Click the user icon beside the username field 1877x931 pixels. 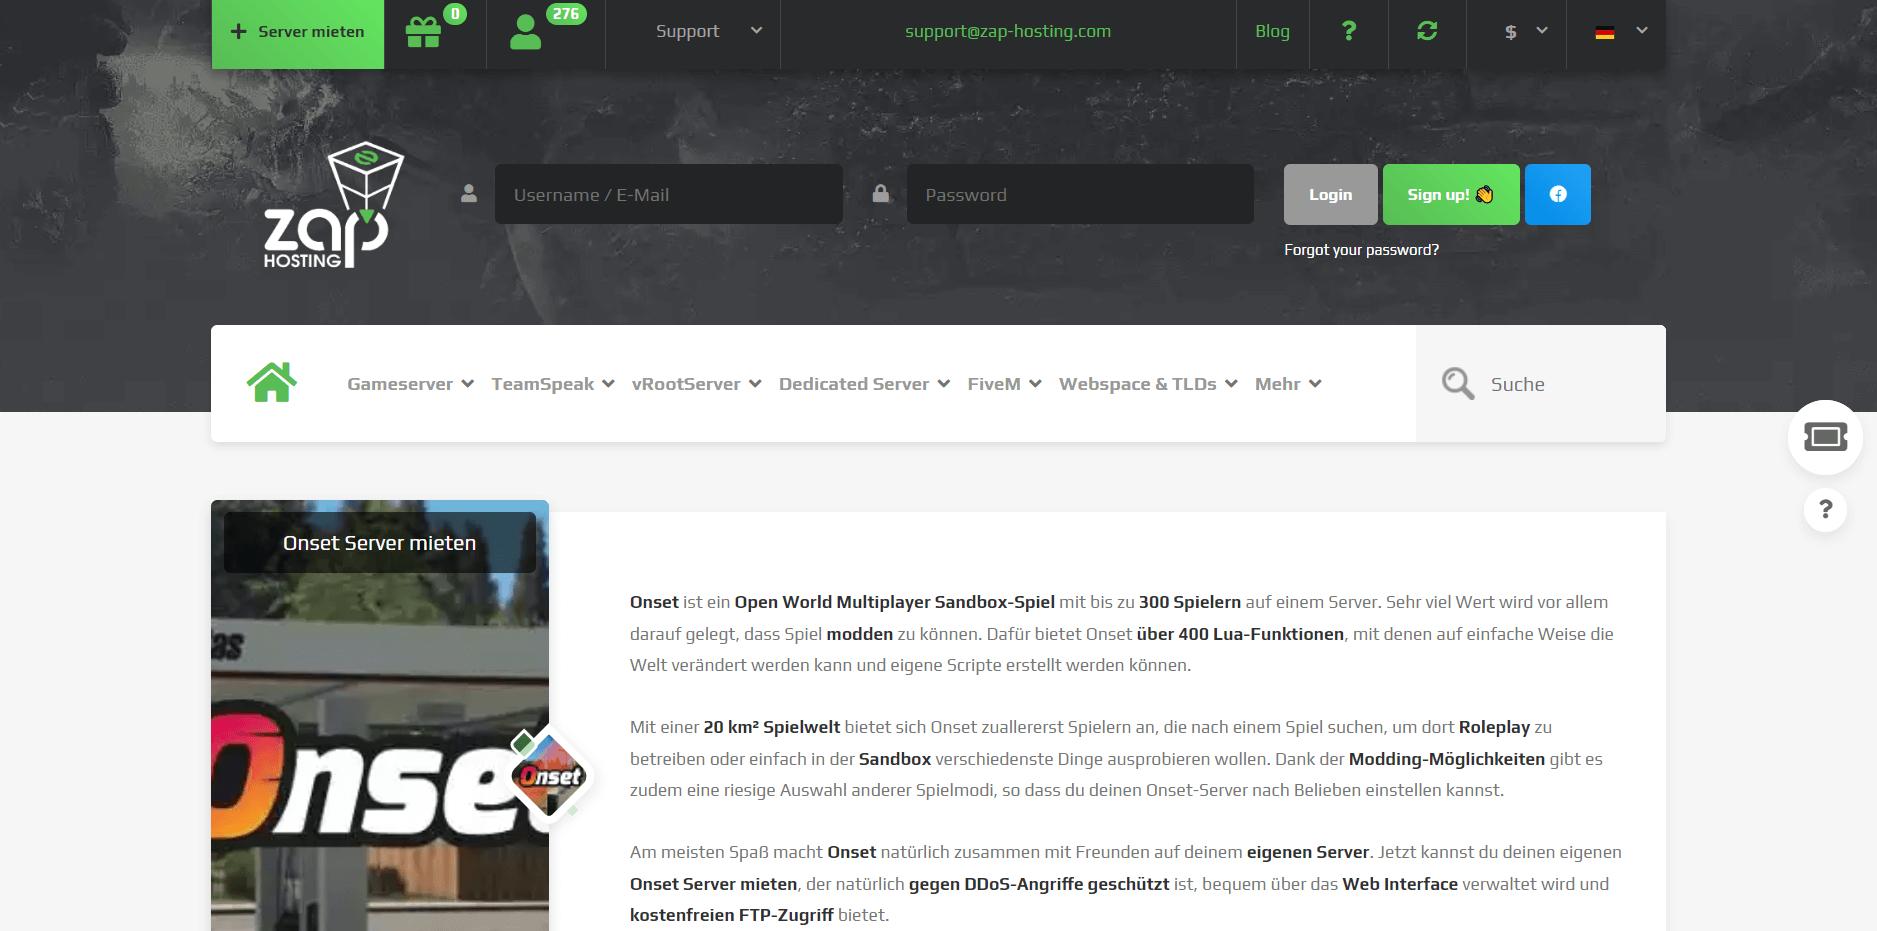pos(469,194)
